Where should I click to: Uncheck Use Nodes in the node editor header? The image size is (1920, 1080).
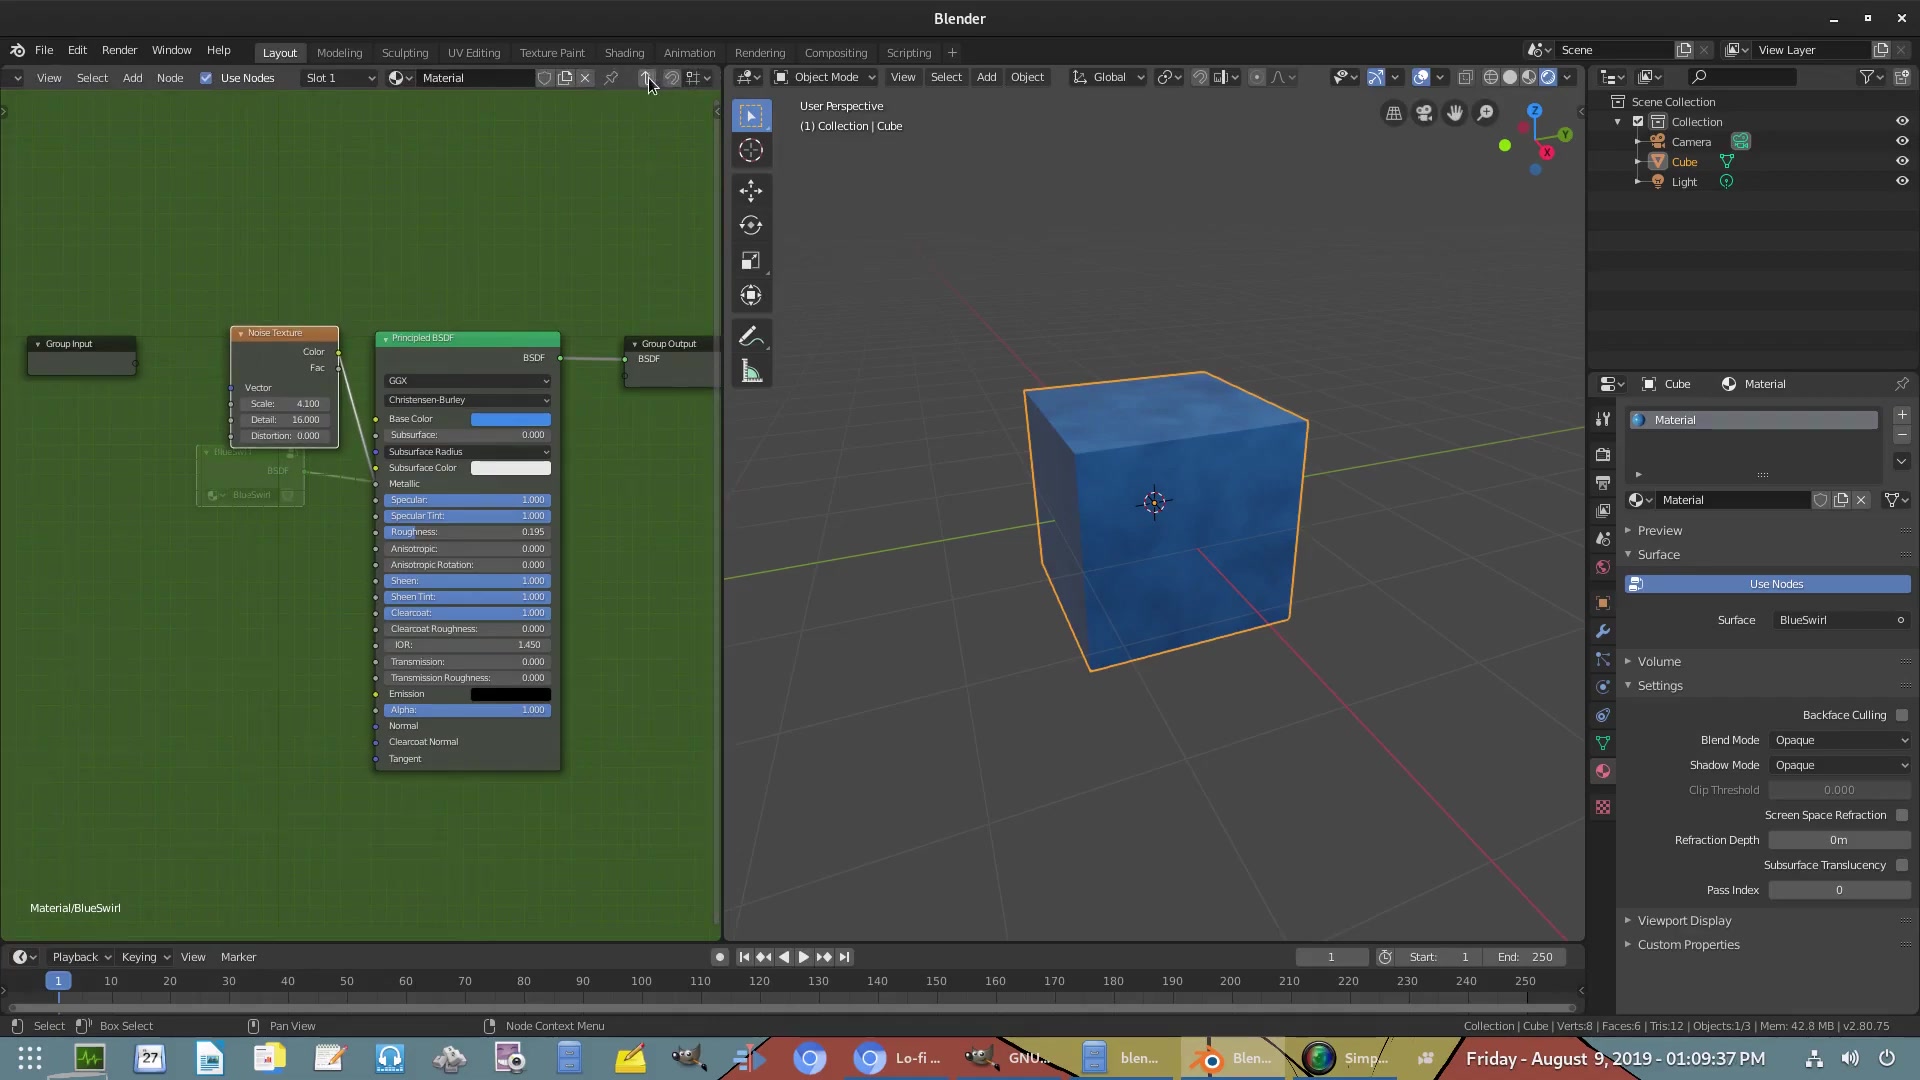[x=205, y=77]
